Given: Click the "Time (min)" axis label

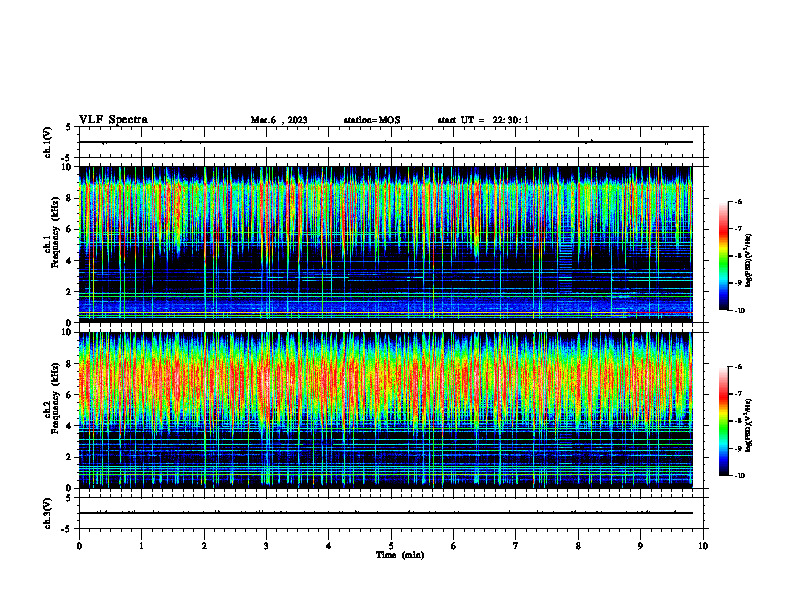Looking at the screenshot, I should coord(400,555).
